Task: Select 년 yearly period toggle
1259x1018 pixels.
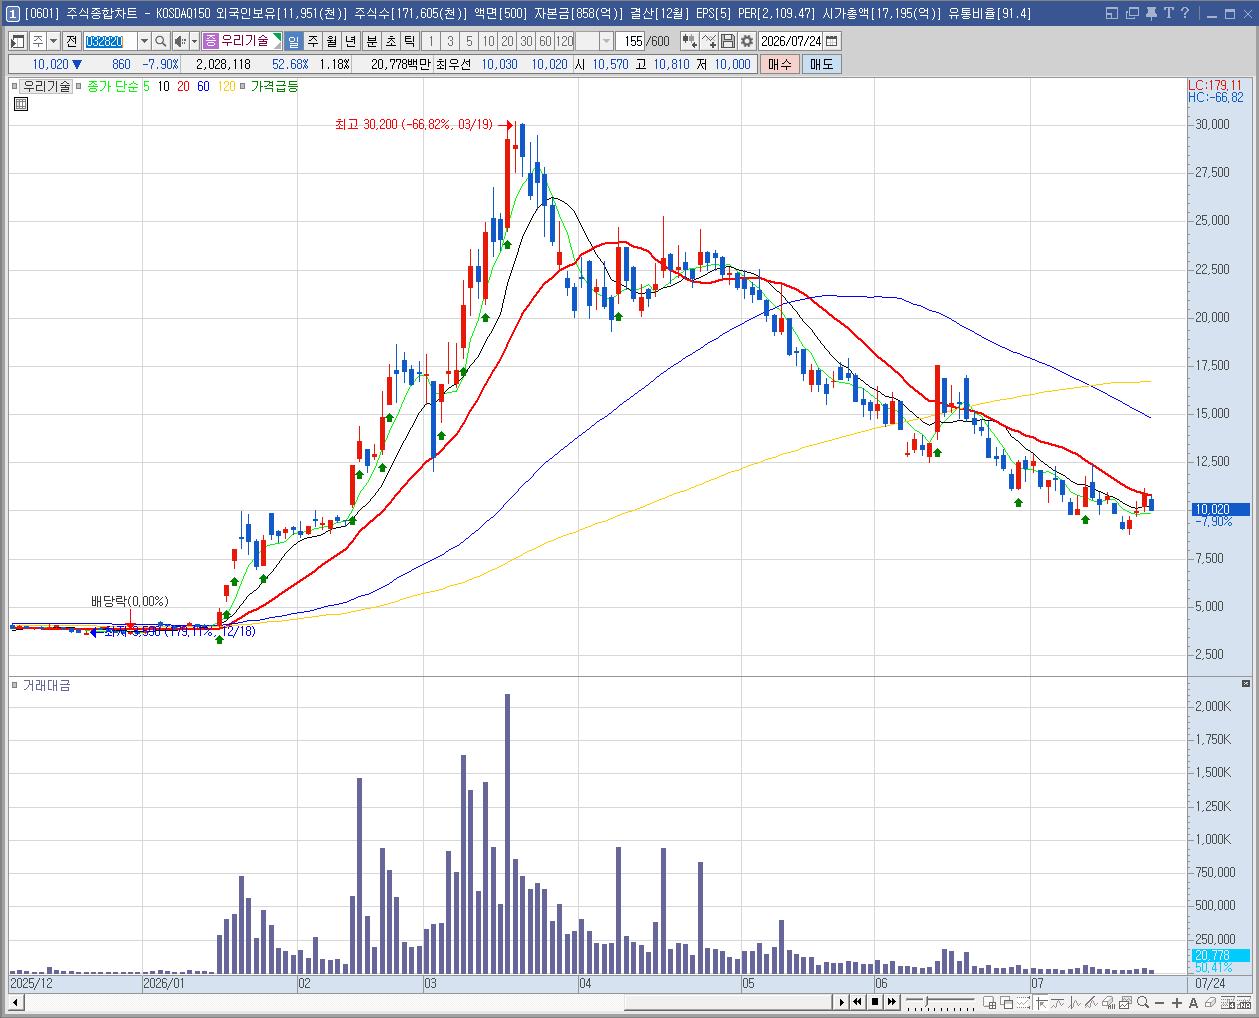Action: point(350,41)
